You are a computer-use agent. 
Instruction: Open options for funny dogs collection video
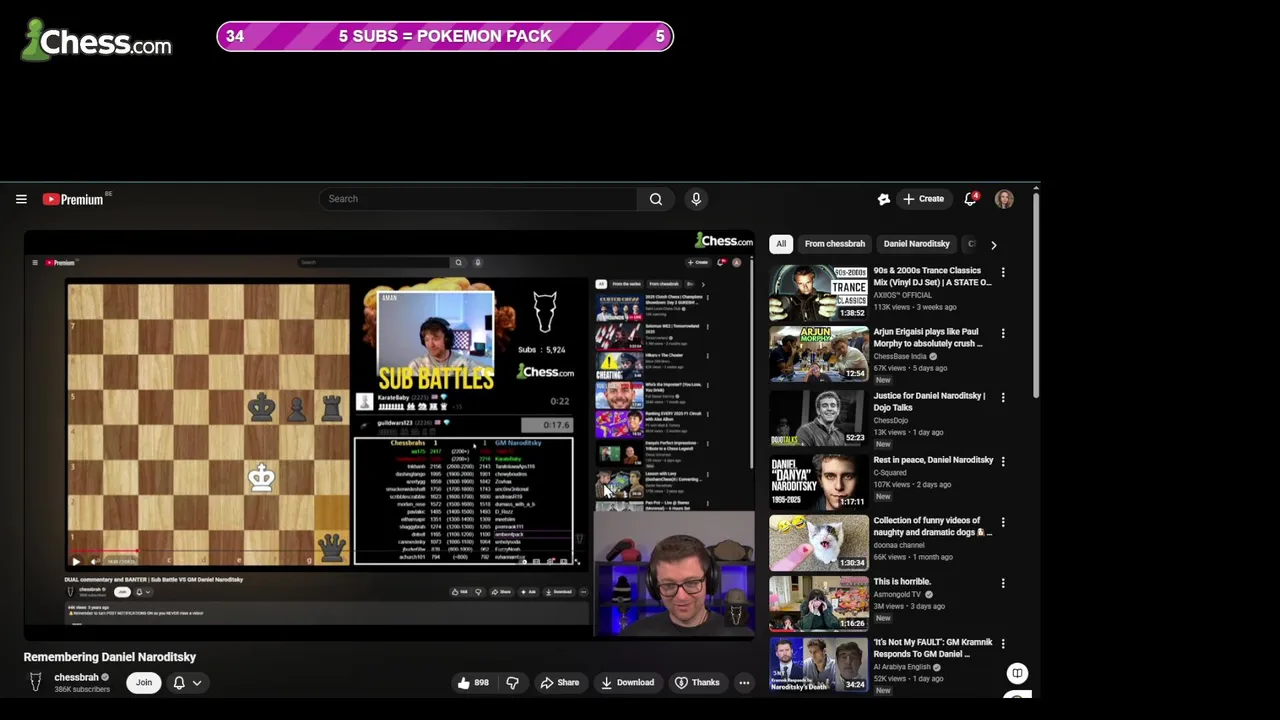pyautogui.click(x=1003, y=522)
